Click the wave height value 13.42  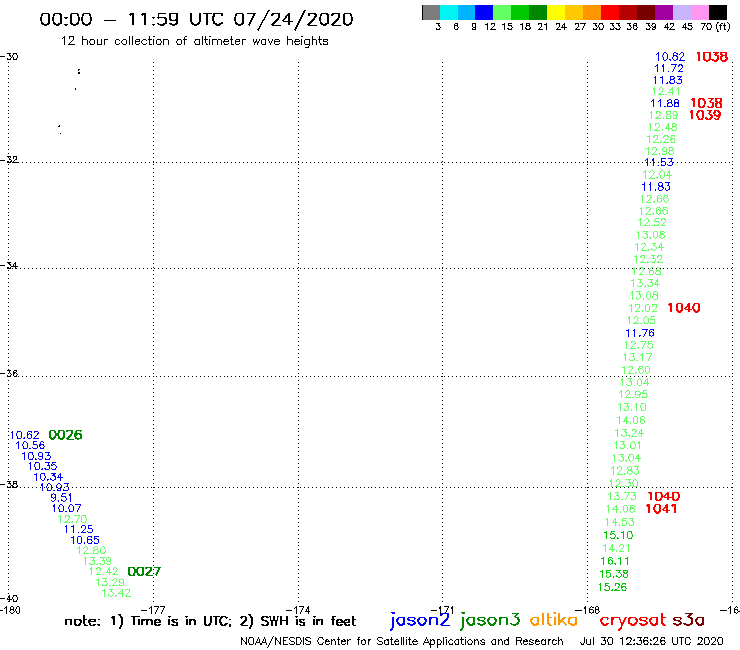coord(116,593)
